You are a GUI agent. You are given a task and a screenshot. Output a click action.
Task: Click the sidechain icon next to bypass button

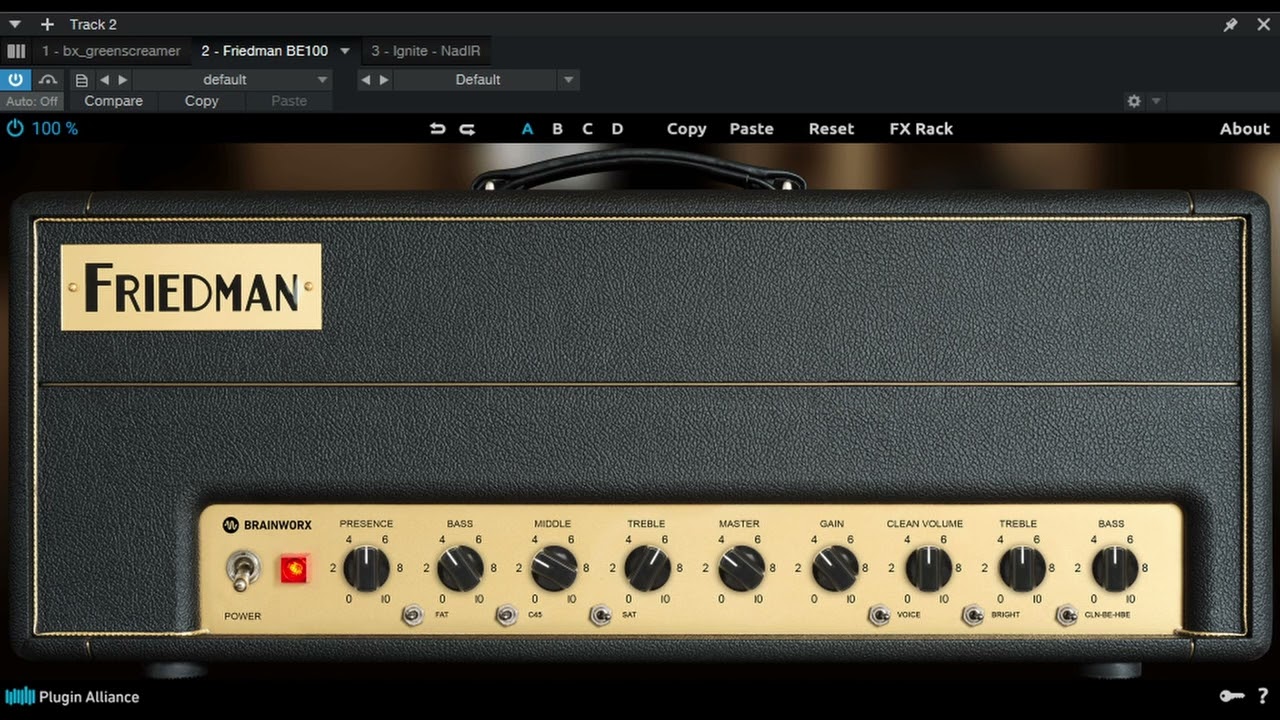48,79
